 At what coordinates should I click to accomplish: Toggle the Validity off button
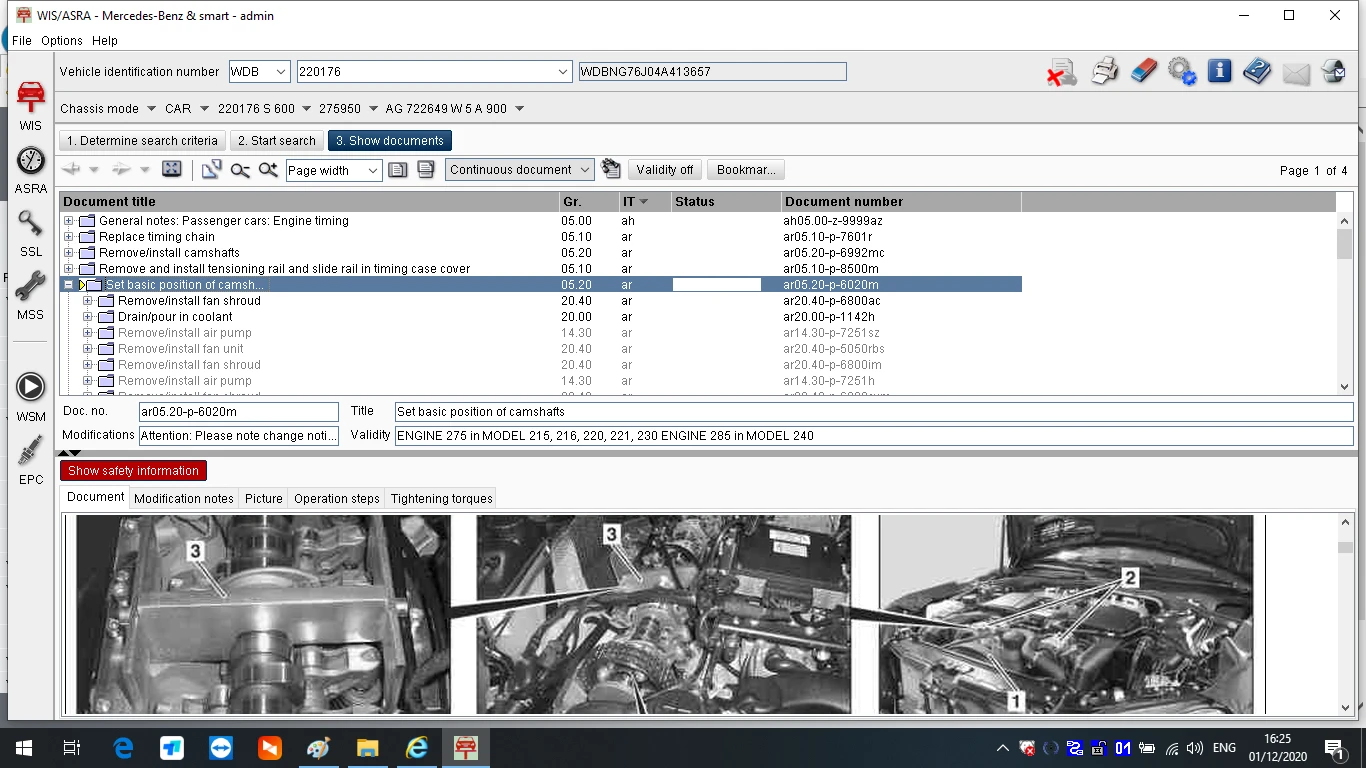pyautogui.click(x=665, y=170)
